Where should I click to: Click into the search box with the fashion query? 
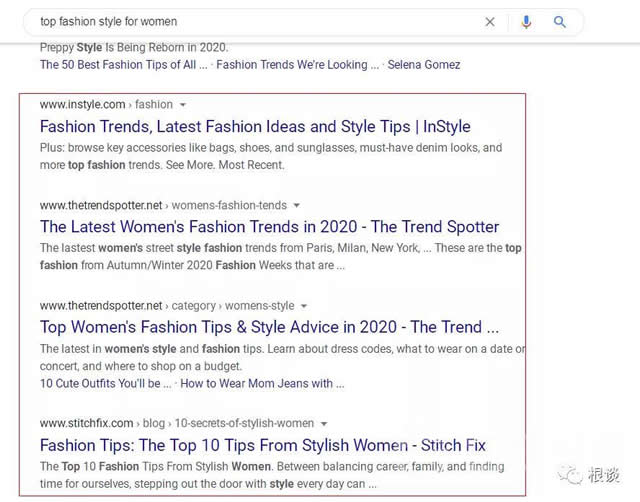tap(250, 21)
